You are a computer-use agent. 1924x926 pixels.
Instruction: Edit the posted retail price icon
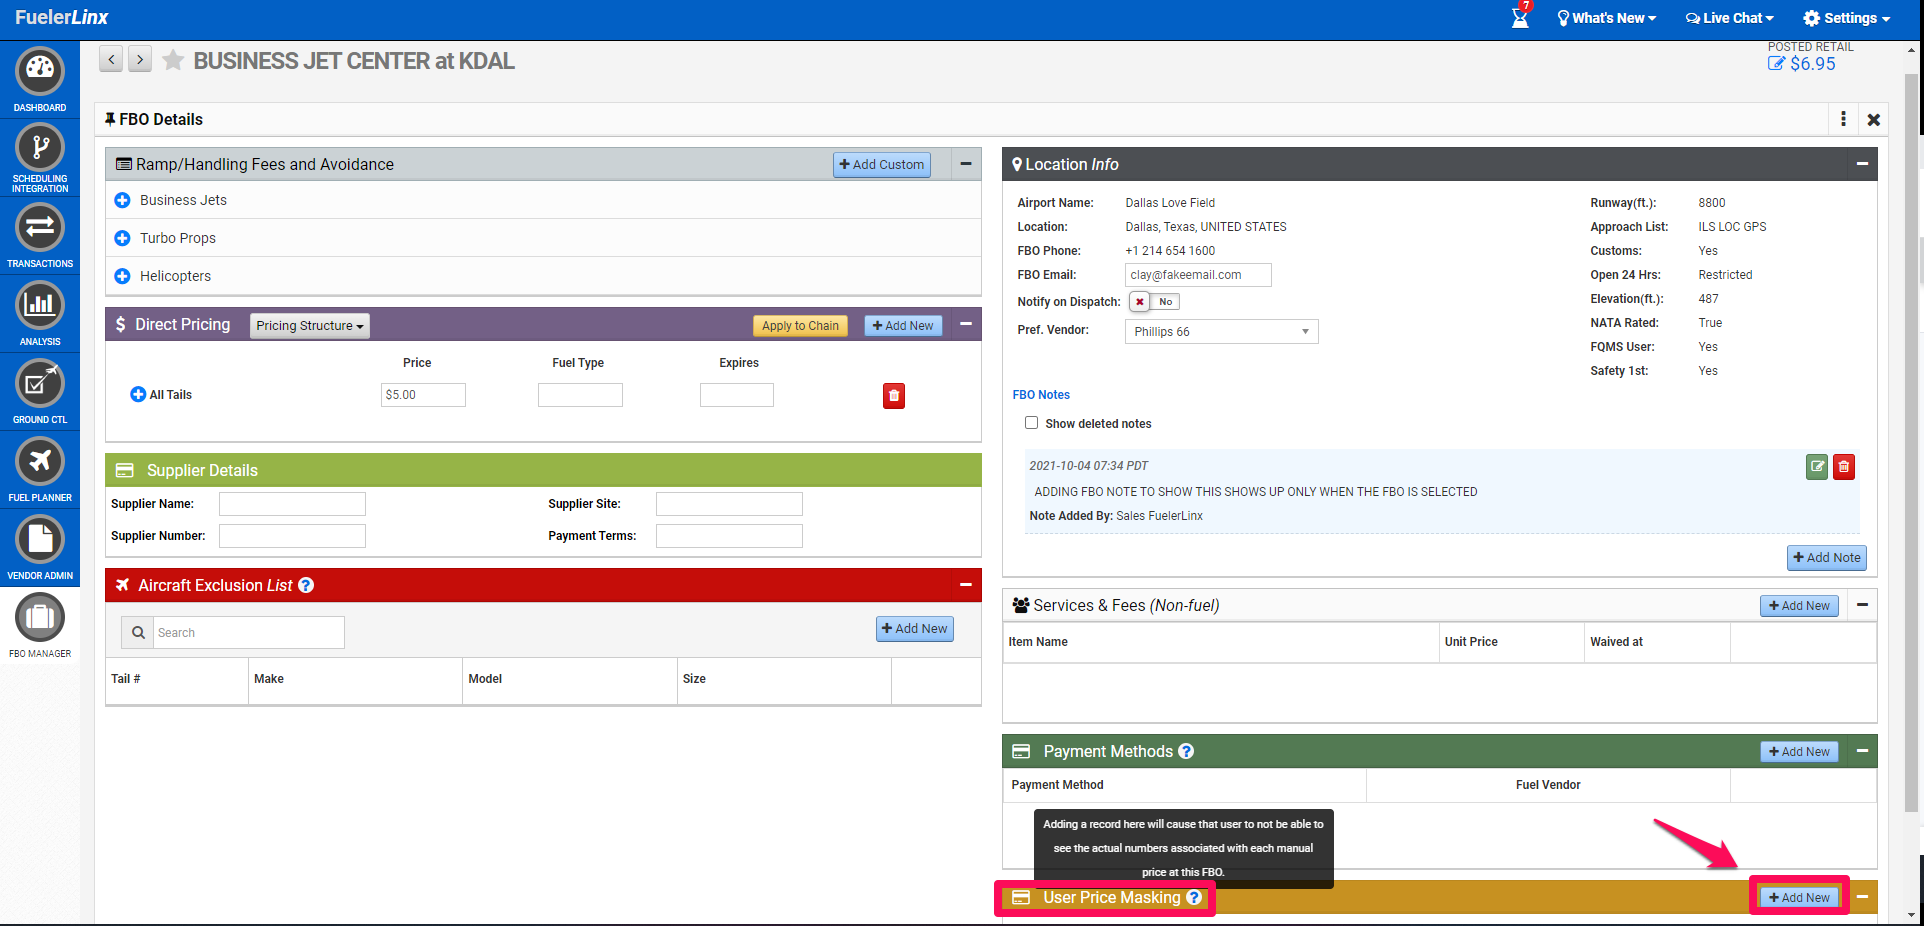click(x=1776, y=64)
